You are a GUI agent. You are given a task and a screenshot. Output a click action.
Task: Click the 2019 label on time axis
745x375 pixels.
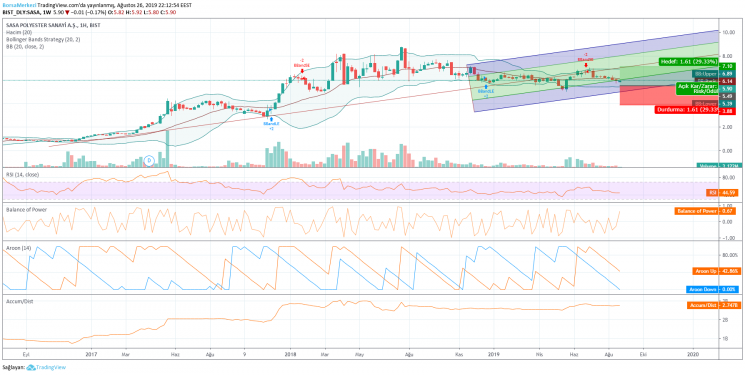(494, 354)
